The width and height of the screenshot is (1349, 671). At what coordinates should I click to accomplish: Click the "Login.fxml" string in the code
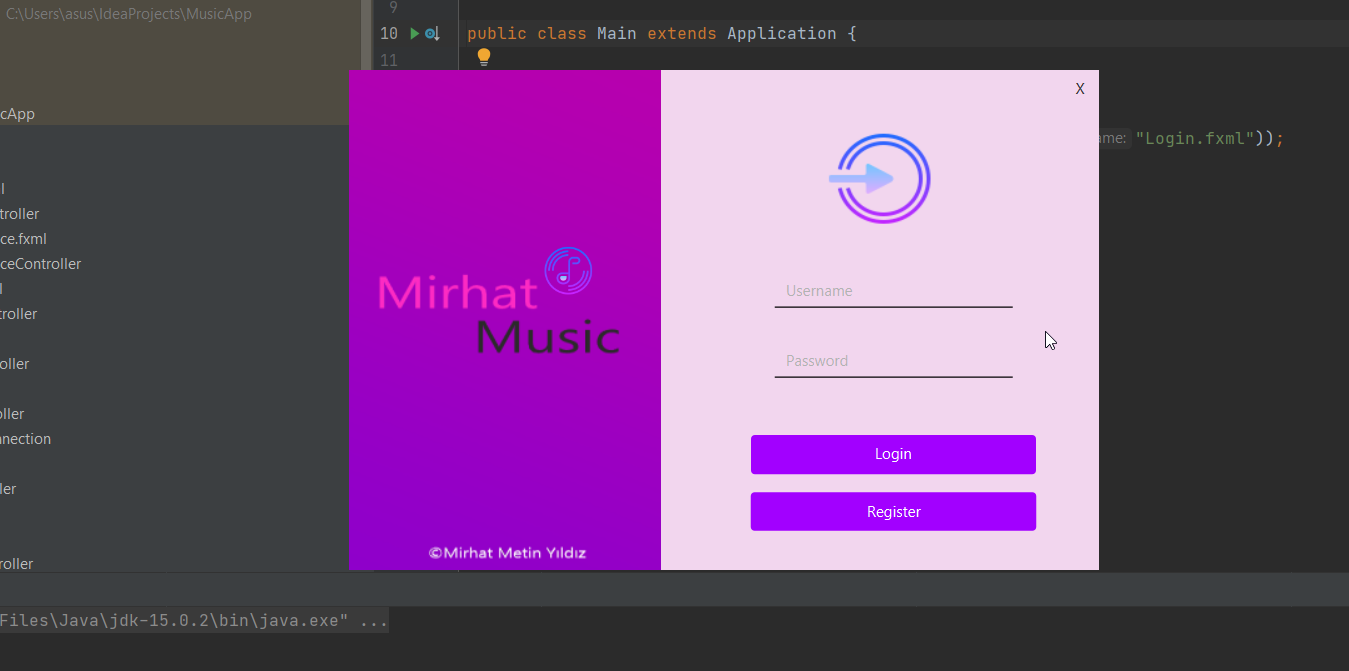coord(1196,138)
